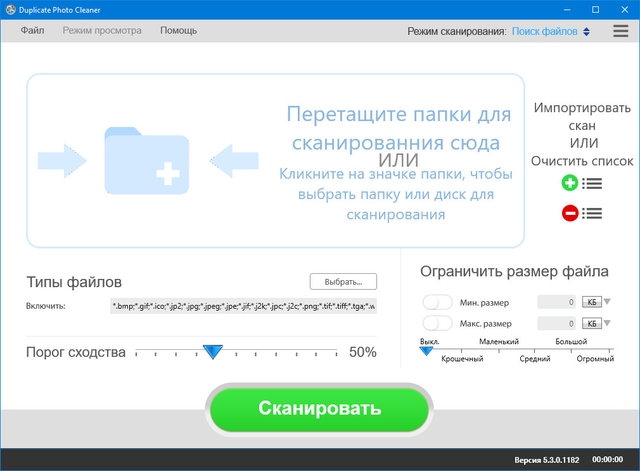This screenshot has width=640, height=471.
Task: Click the Выкл. size preset label
Action: pyautogui.click(x=429, y=341)
